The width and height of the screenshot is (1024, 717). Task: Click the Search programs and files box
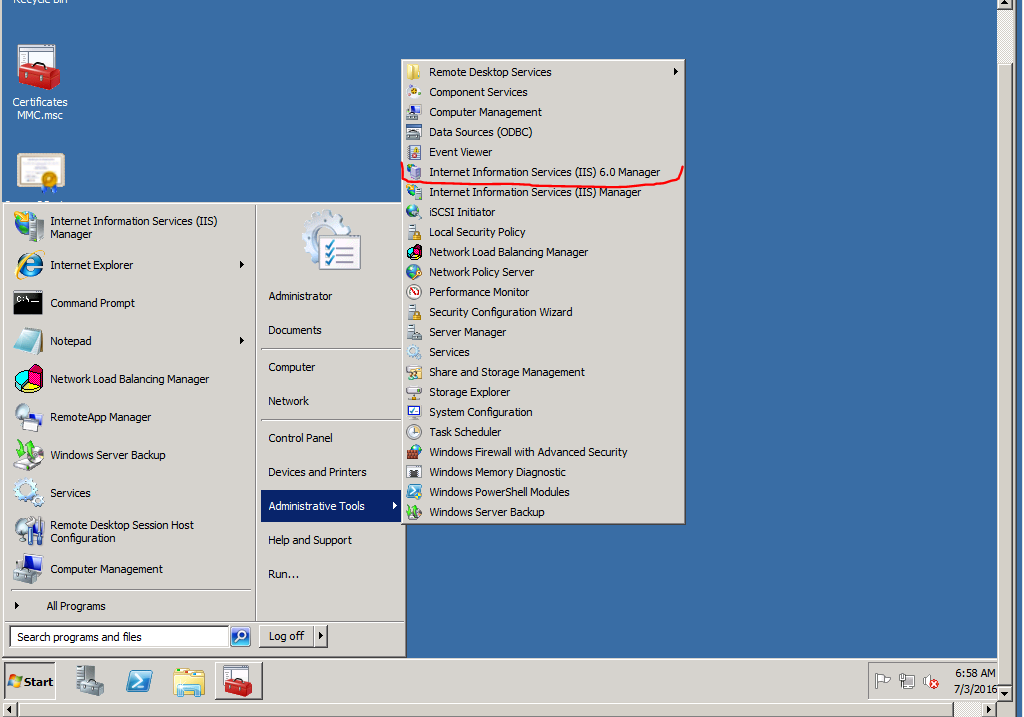click(119, 637)
